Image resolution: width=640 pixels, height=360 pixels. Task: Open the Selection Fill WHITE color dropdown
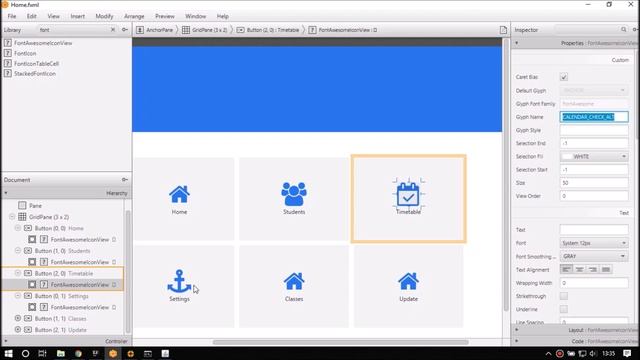(594, 156)
